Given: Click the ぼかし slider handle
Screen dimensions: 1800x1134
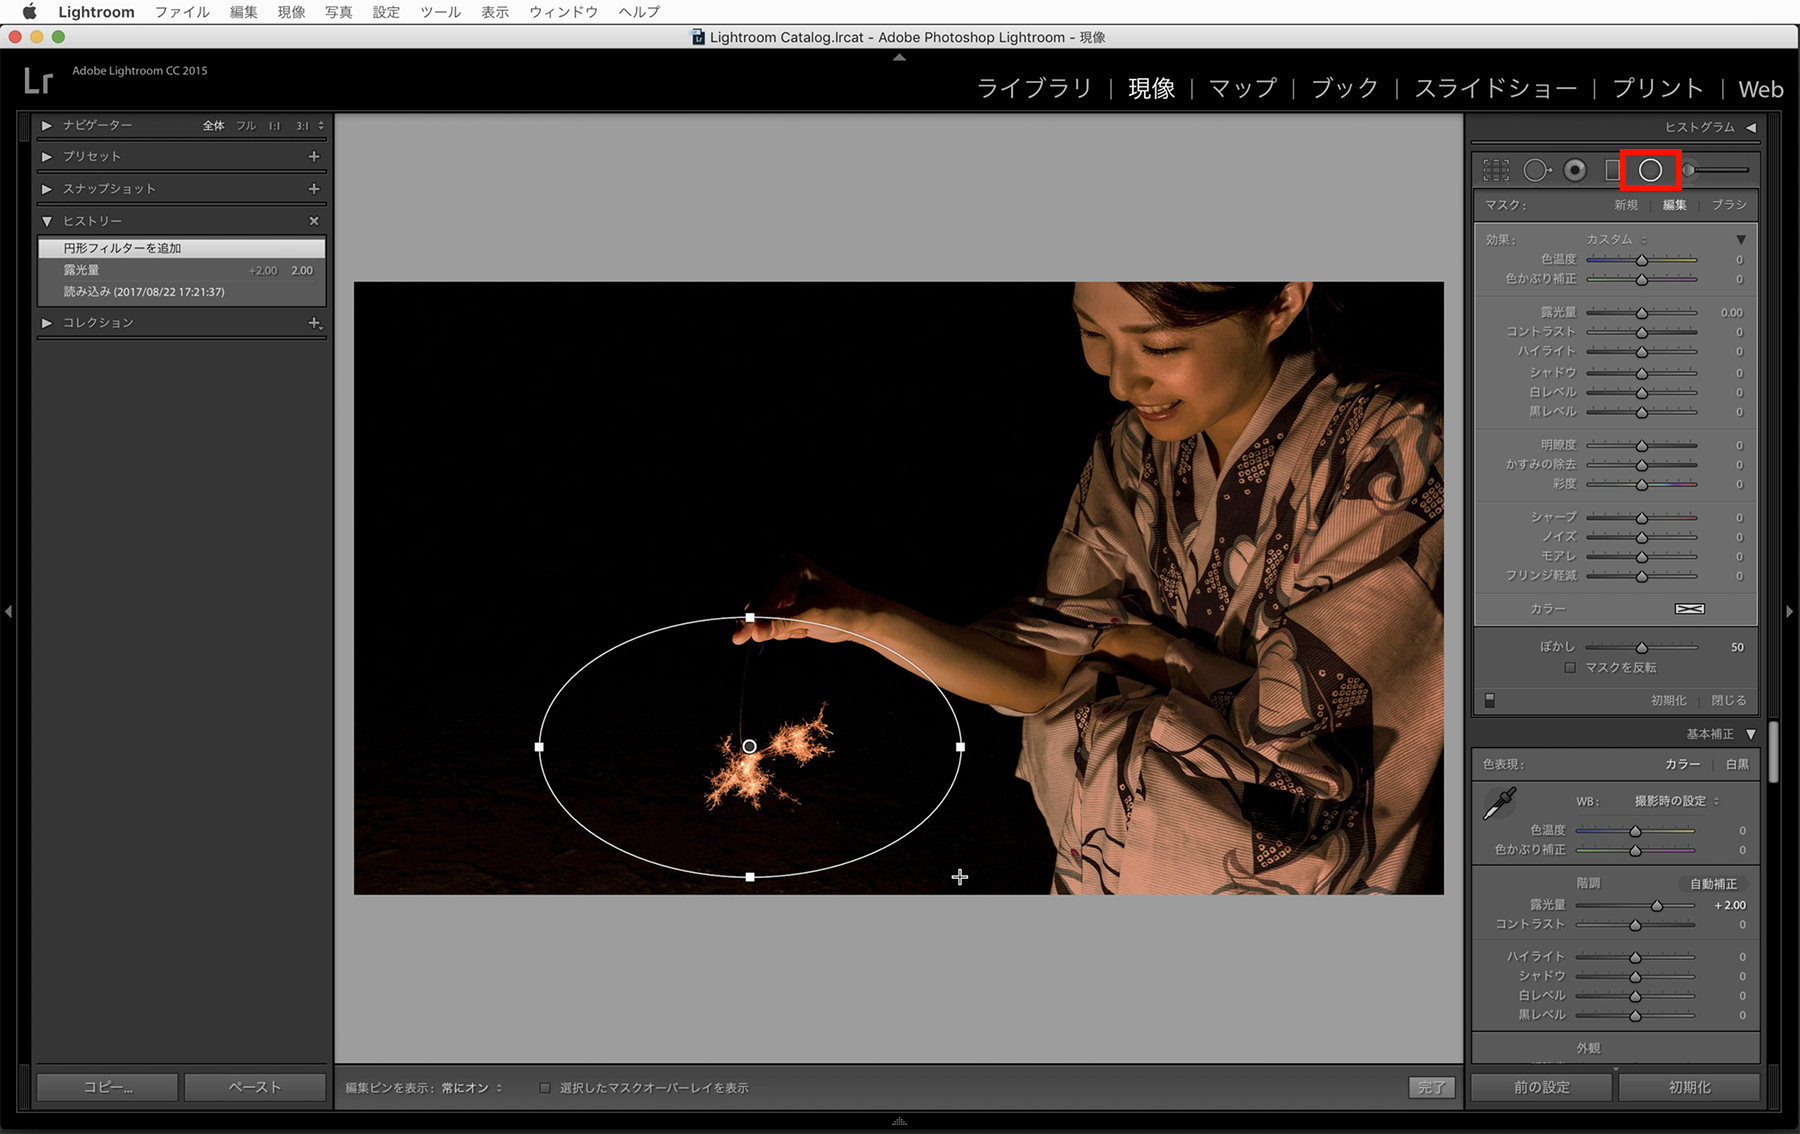Looking at the screenshot, I should [x=1641, y=647].
